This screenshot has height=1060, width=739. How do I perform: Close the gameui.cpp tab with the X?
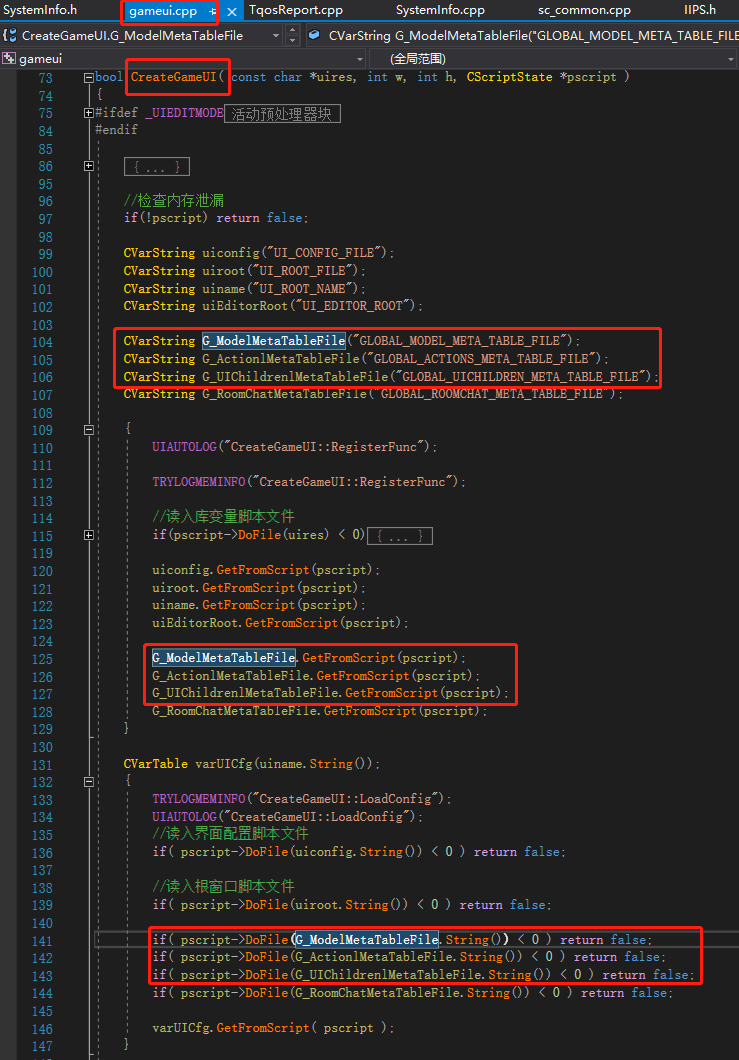232,11
